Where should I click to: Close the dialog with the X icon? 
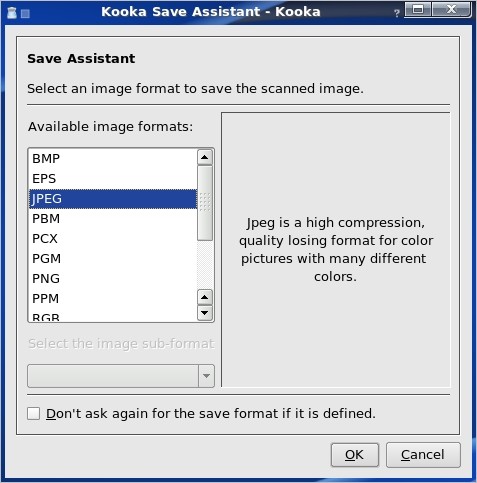[451, 9]
